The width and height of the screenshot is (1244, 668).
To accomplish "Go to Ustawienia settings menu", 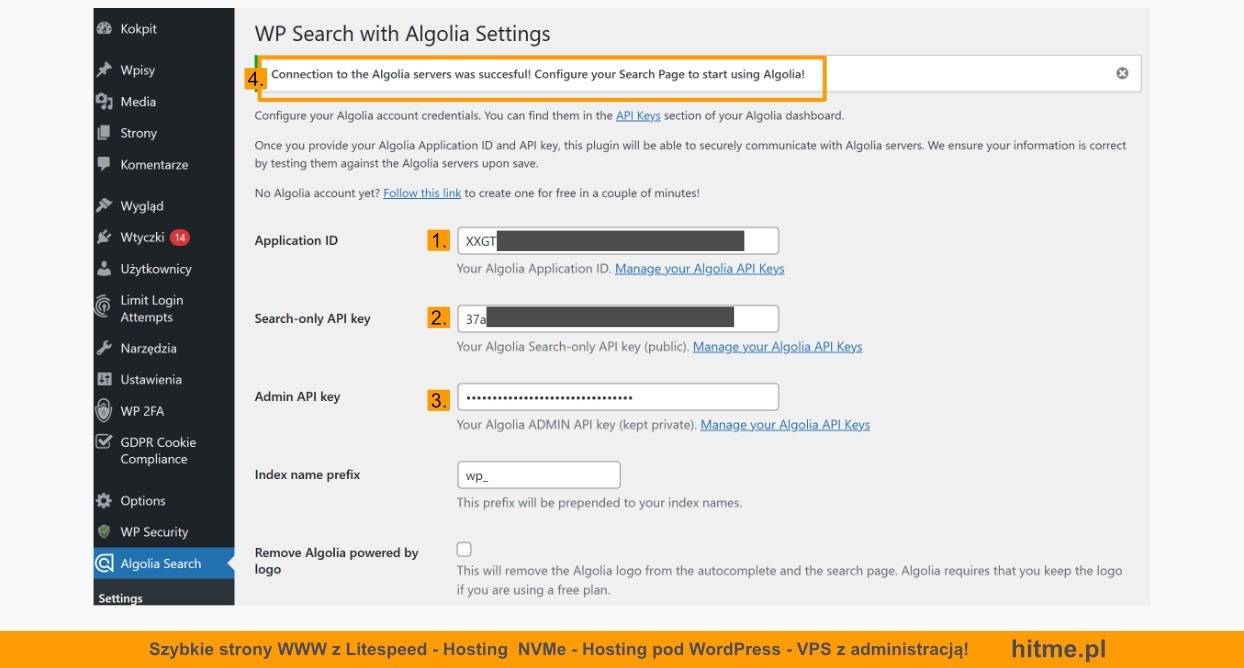I will pos(151,380).
